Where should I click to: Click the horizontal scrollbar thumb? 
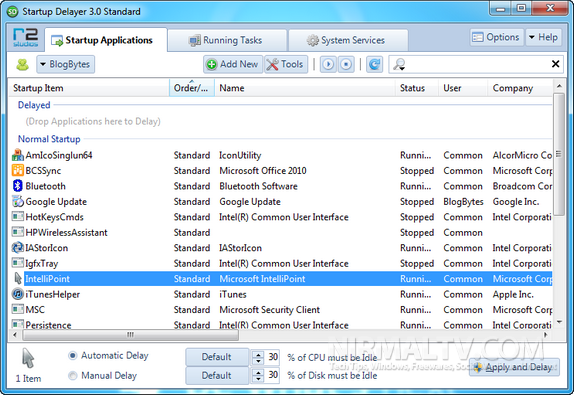tap(131, 335)
